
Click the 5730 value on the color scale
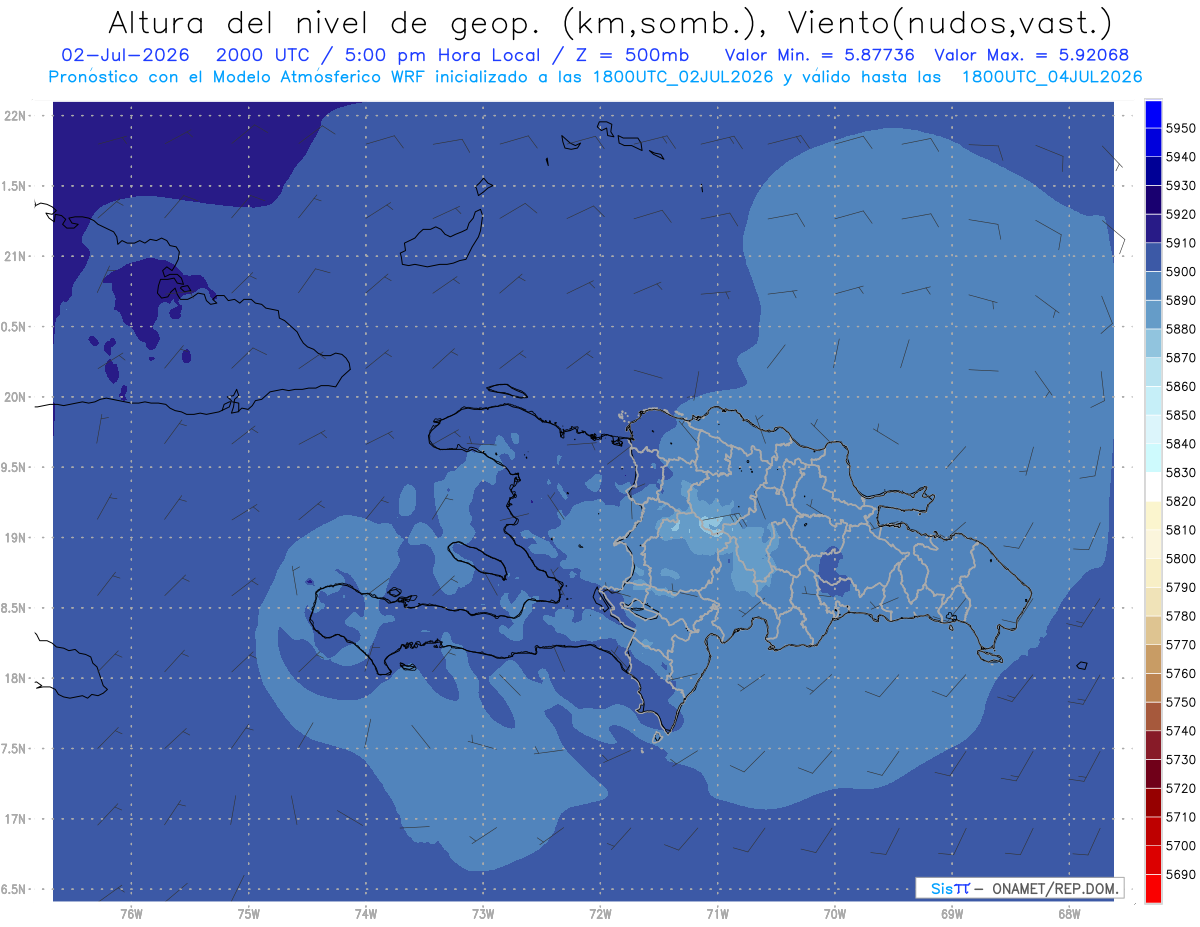tap(1179, 759)
